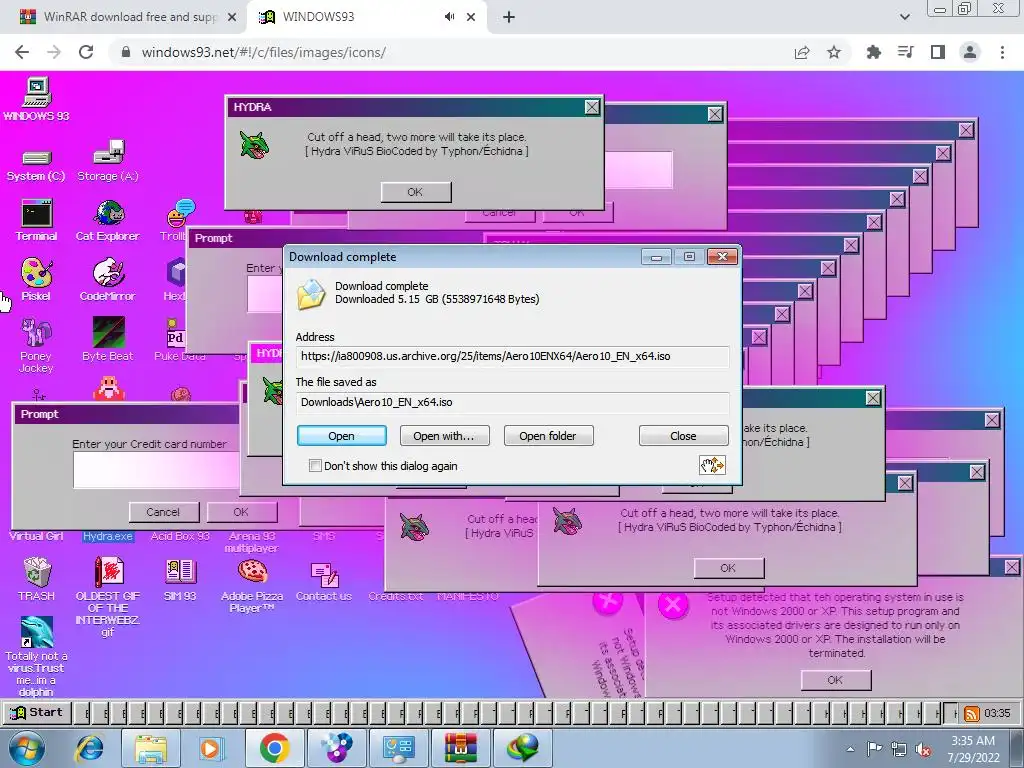Click the RSS feed icon in Windows93 tray
Screen dimensions: 1024x768
(972, 714)
